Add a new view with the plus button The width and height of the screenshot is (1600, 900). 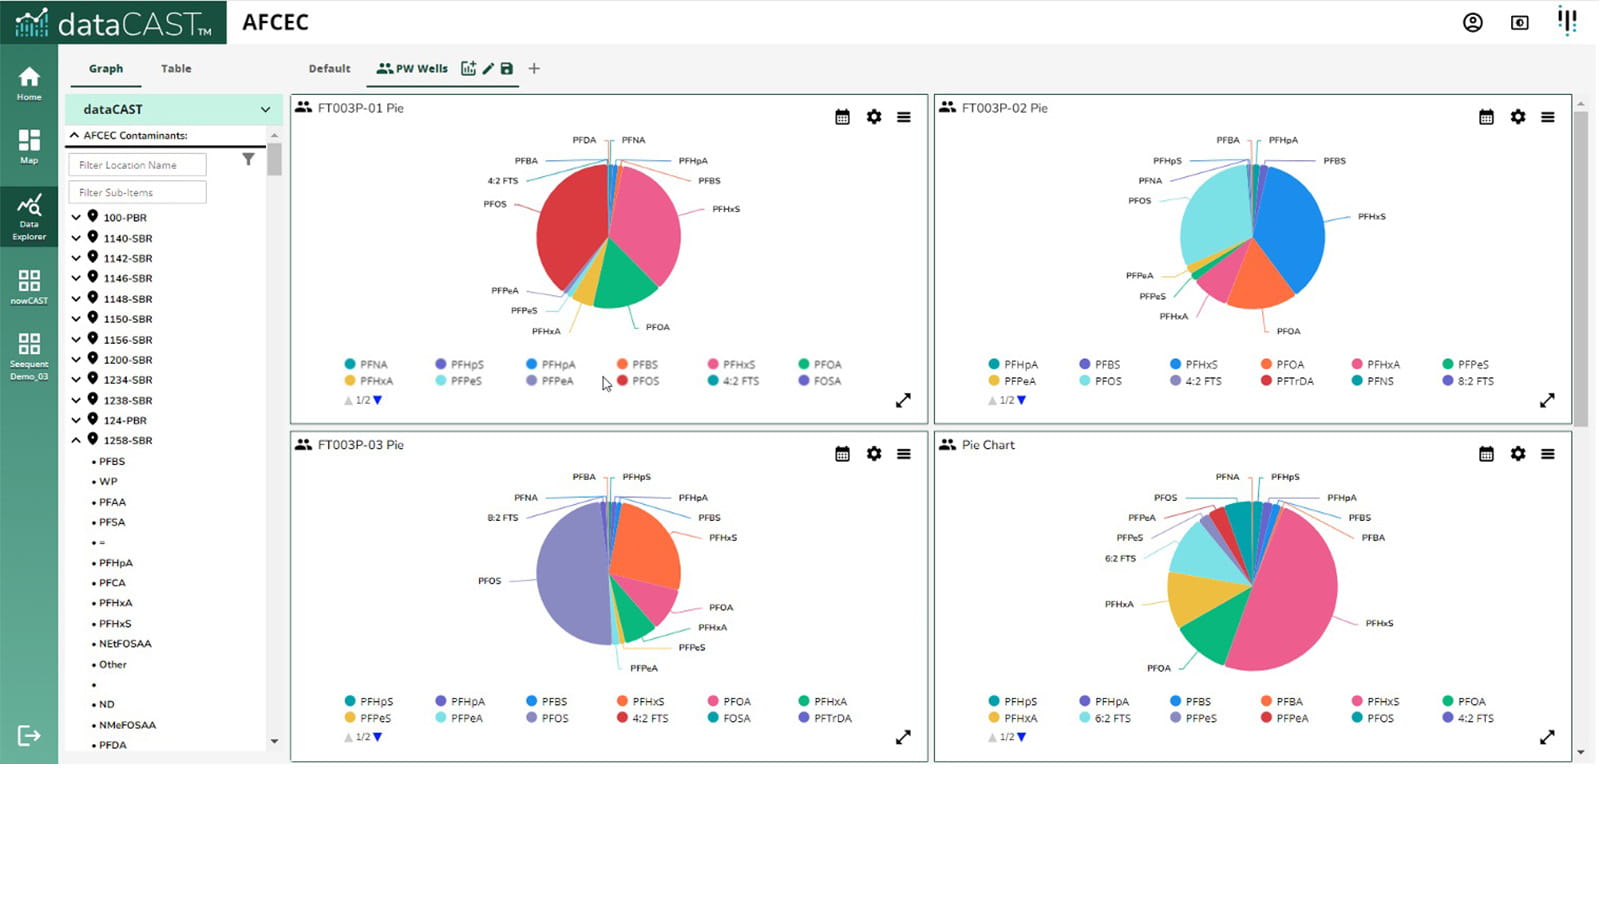click(534, 68)
